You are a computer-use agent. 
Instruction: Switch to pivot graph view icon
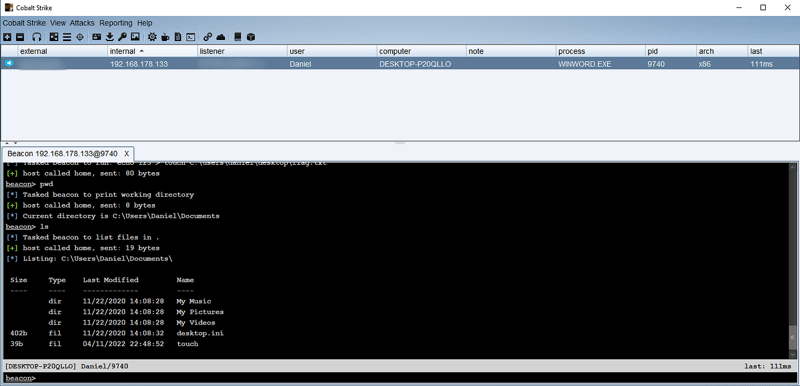click(54, 37)
